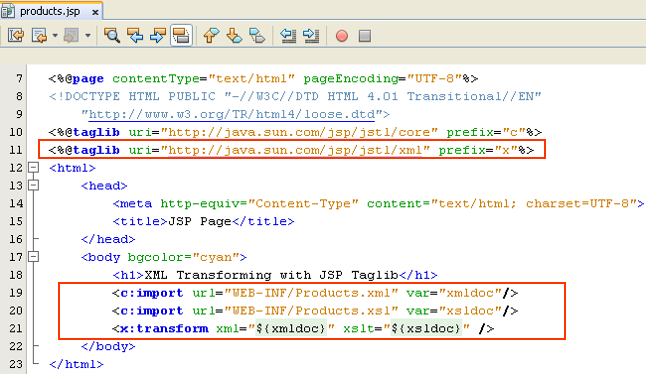The image size is (646, 374).
Task: Click the Last Edit toolbar icon
Action: coord(16,36)
